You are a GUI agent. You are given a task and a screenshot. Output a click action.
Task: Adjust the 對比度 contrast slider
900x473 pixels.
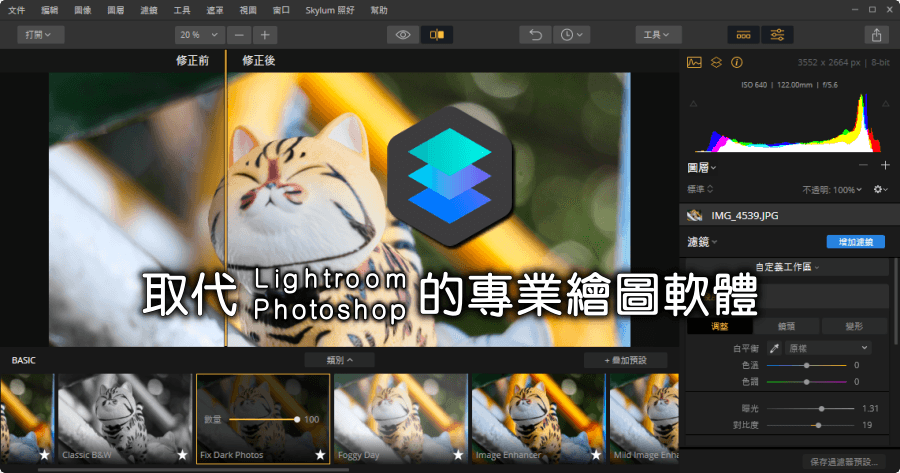810,425
